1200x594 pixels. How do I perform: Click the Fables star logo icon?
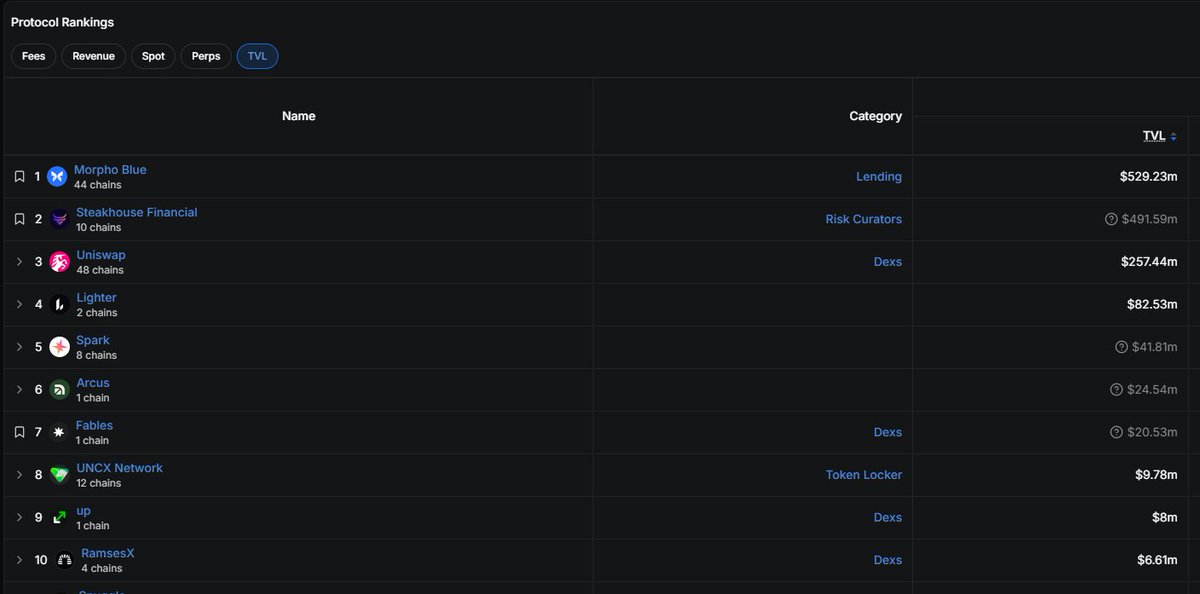[59, 432]
